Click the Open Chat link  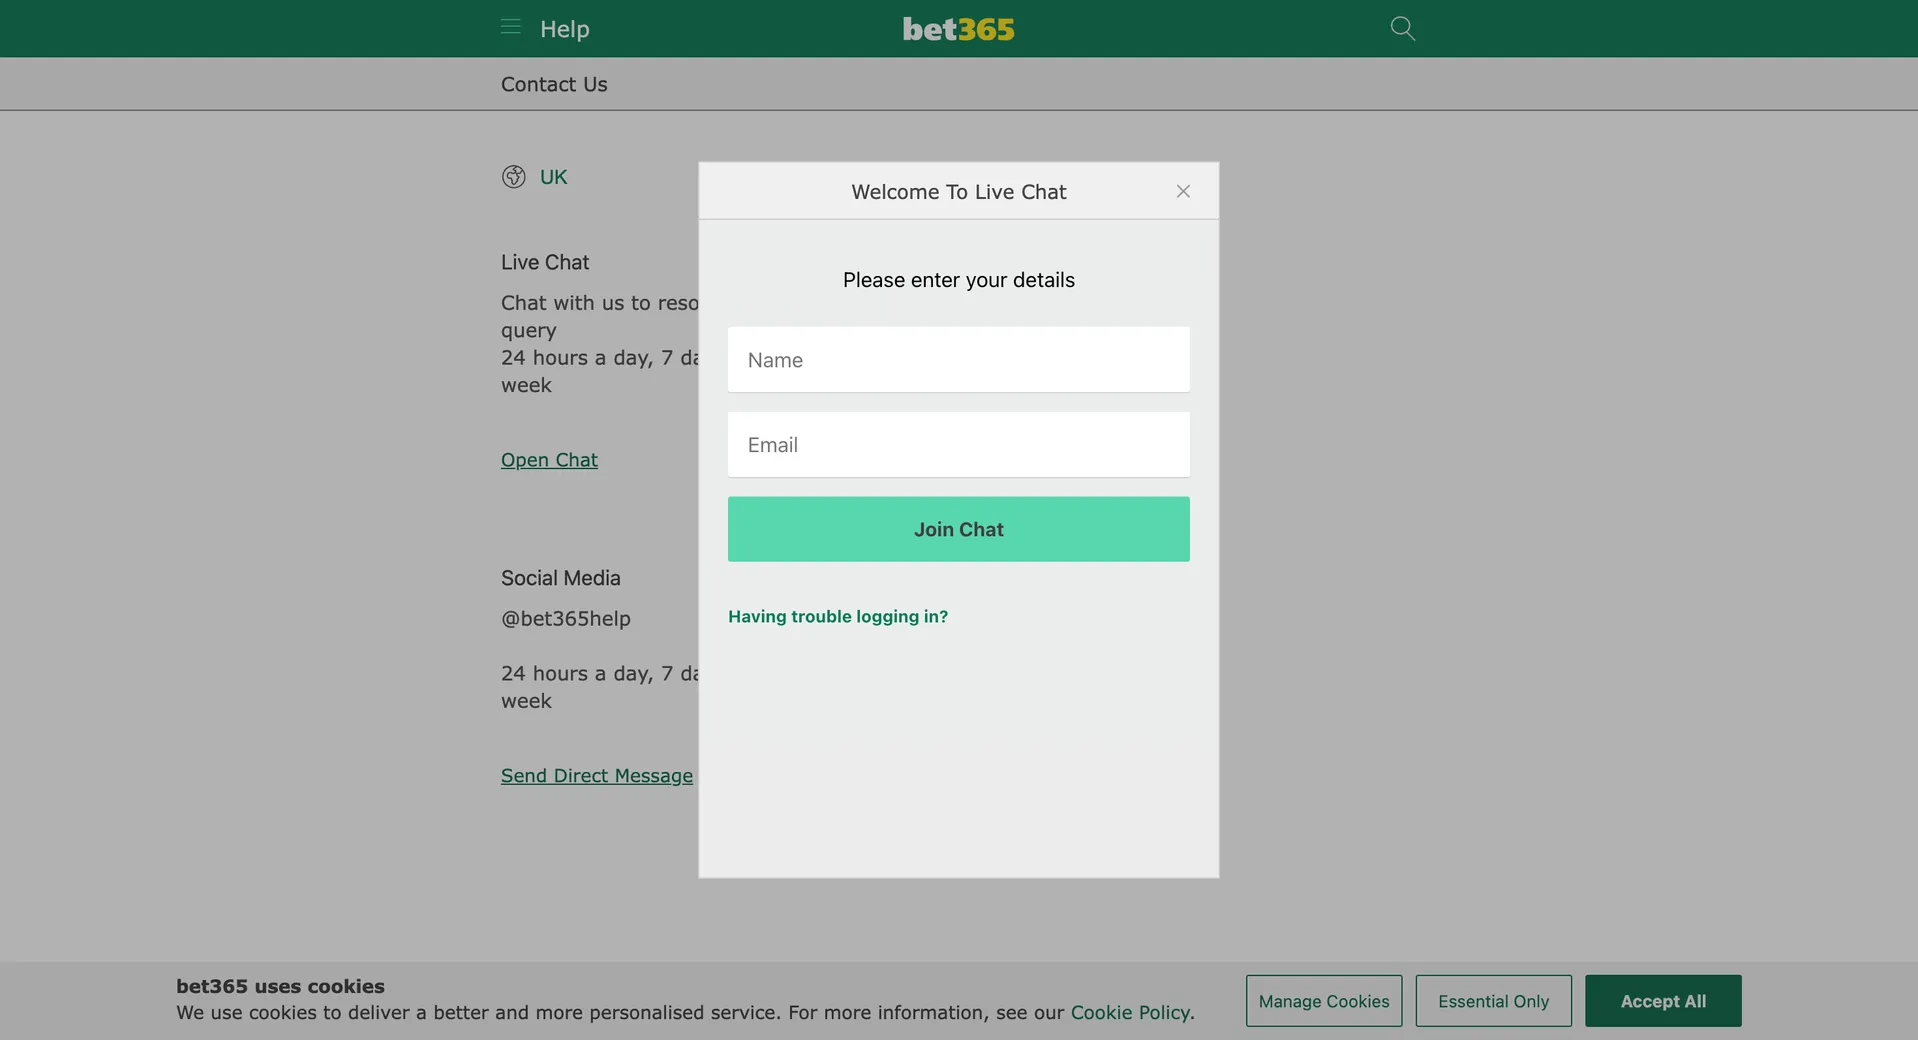549,460
